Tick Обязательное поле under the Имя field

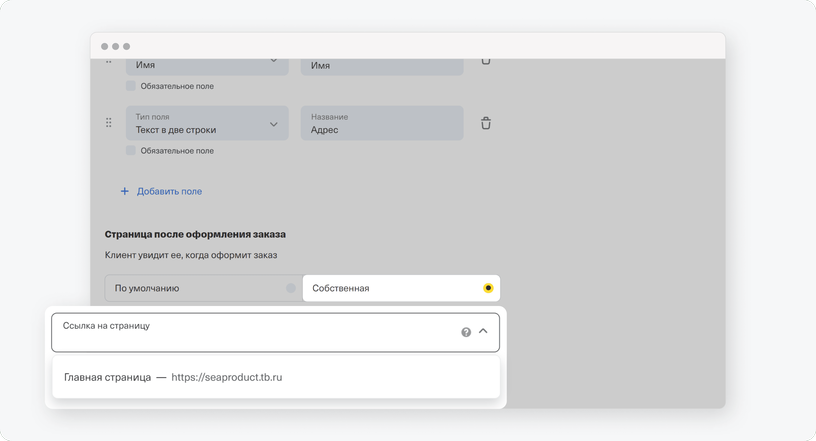pyautogui.click(x=131, y=86)
